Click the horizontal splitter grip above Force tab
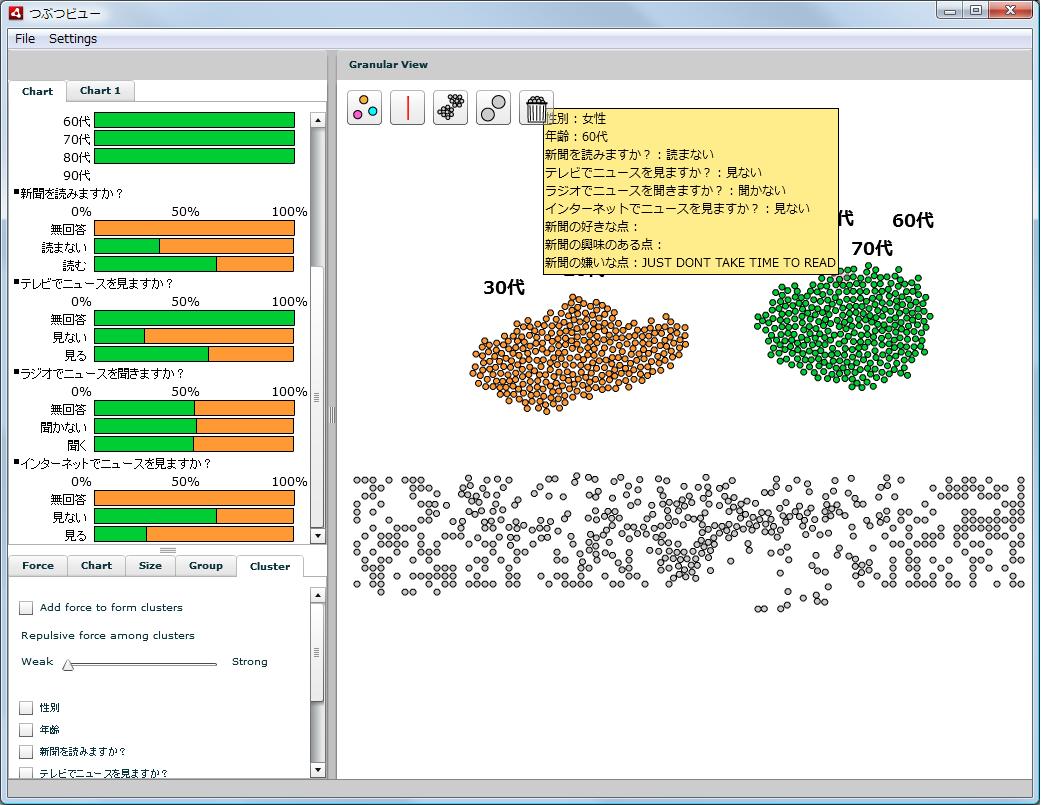The width and height of the screenshot is (1042, 805). [x=168, y=550]
